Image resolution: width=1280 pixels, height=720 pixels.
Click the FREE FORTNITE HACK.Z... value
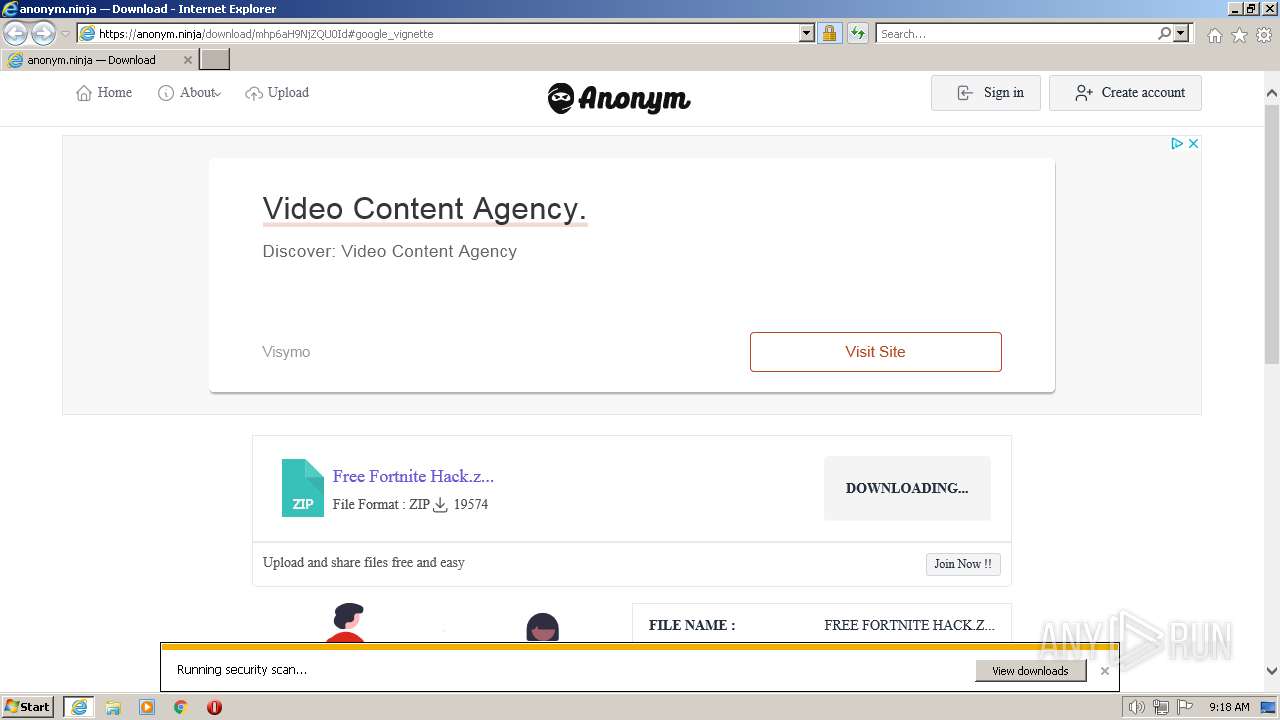point(910,625)
